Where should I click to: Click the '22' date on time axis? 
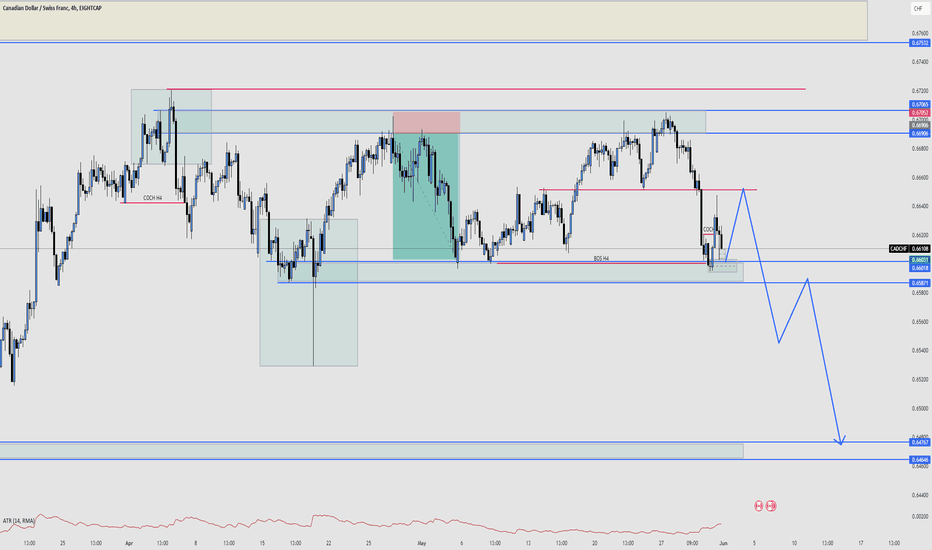click(x=329, y=543)
